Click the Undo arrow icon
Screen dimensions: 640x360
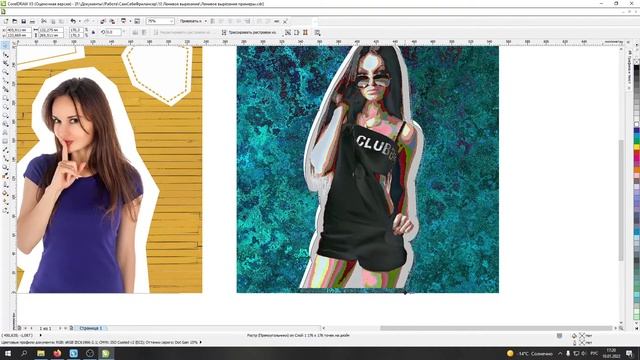coord(73,21)
